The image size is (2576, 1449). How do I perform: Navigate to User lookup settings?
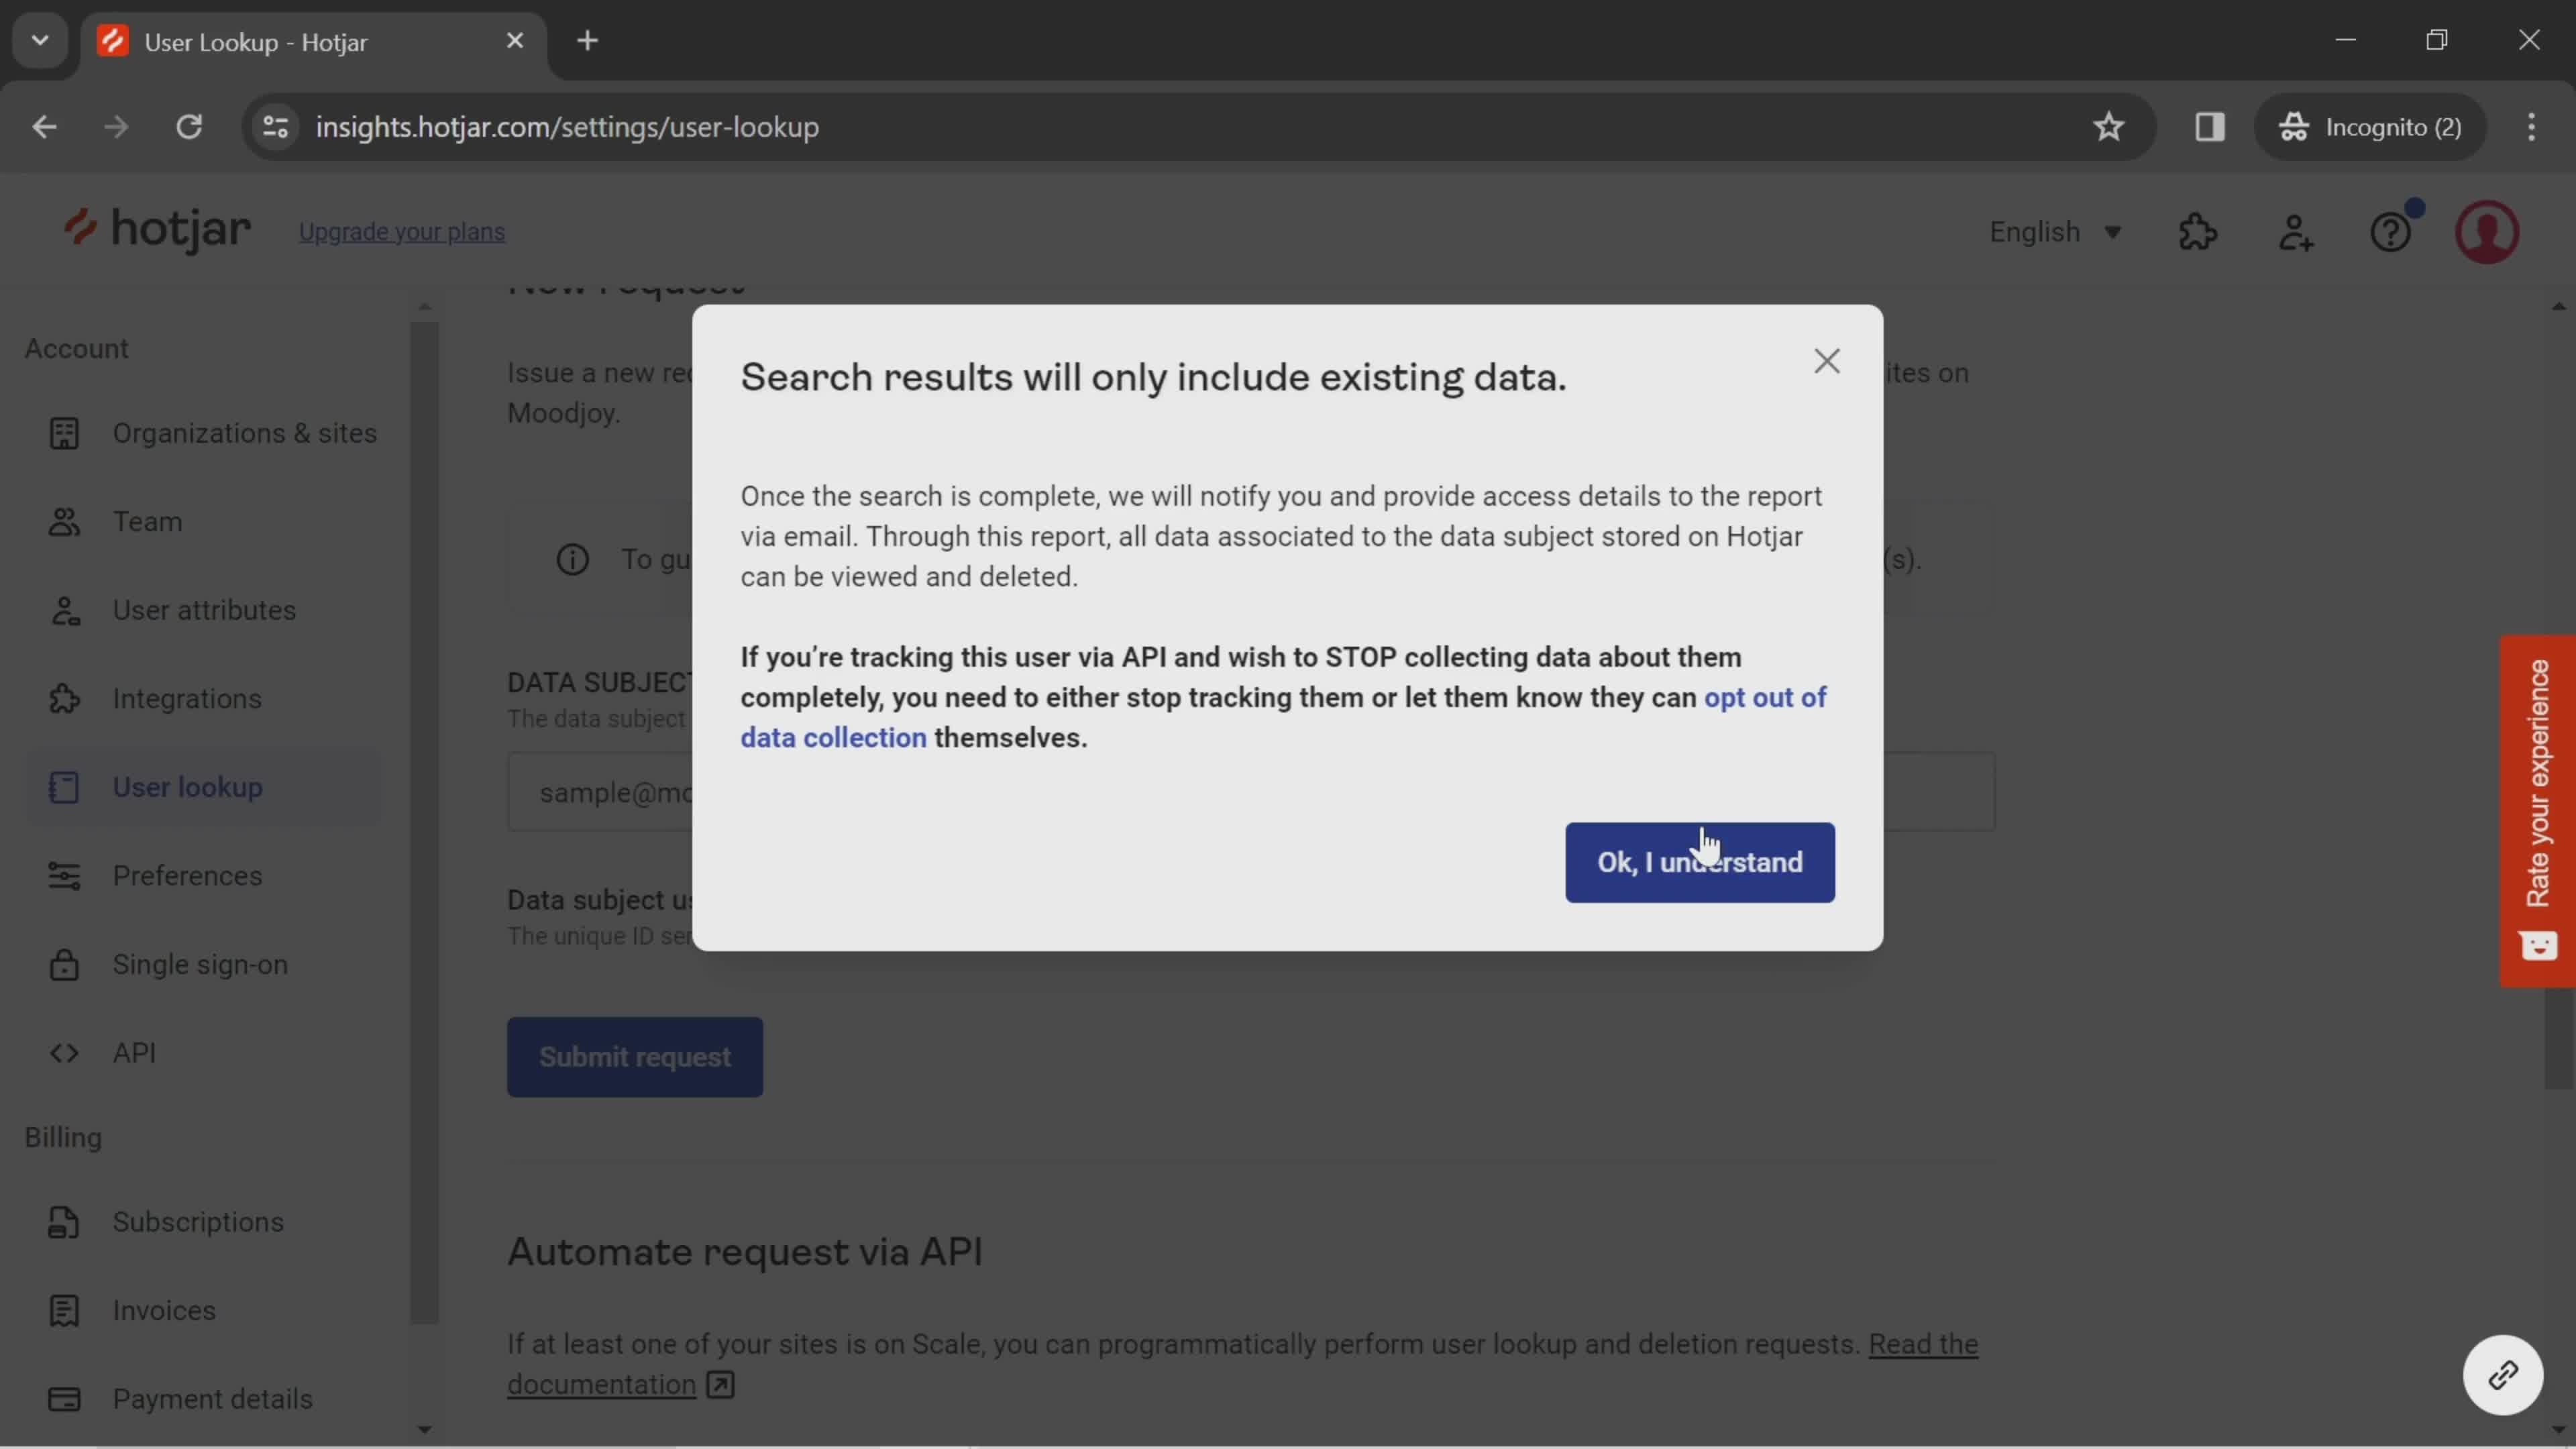(186, 786)
